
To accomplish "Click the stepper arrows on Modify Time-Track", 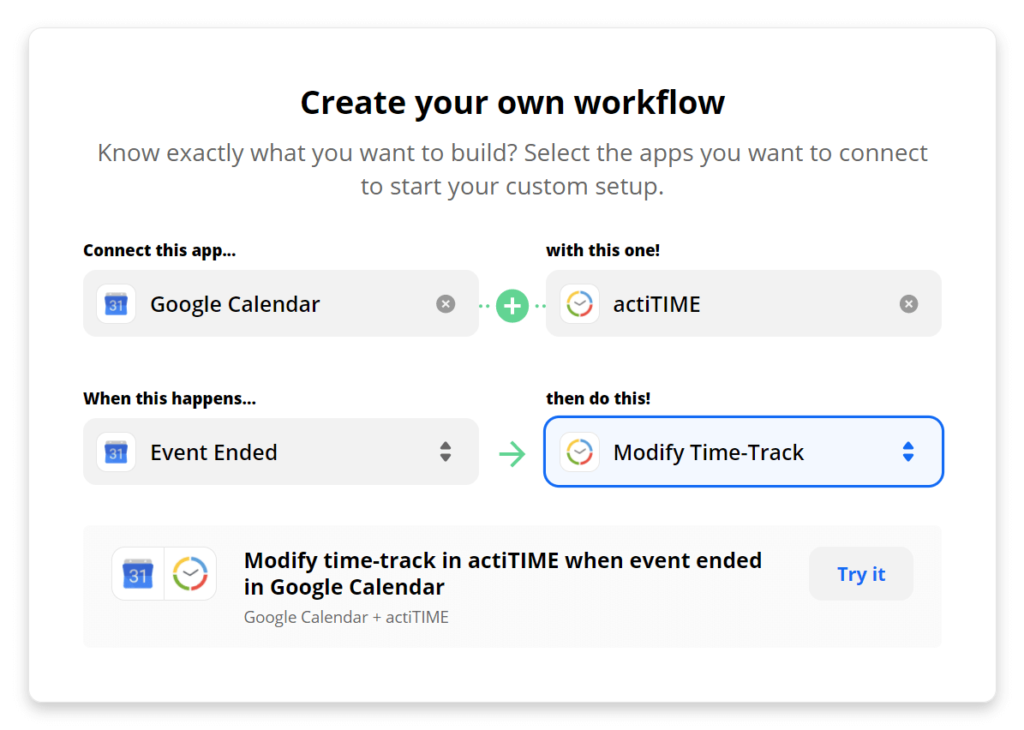I will 908,452.
